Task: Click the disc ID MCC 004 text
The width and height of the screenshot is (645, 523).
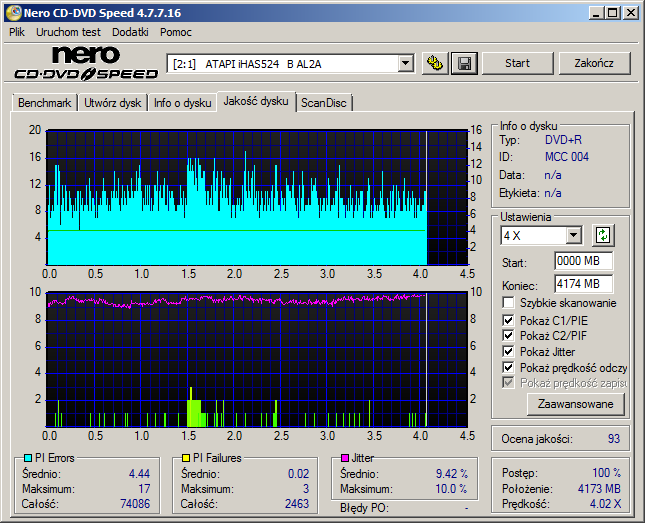Action: point(567,157)
